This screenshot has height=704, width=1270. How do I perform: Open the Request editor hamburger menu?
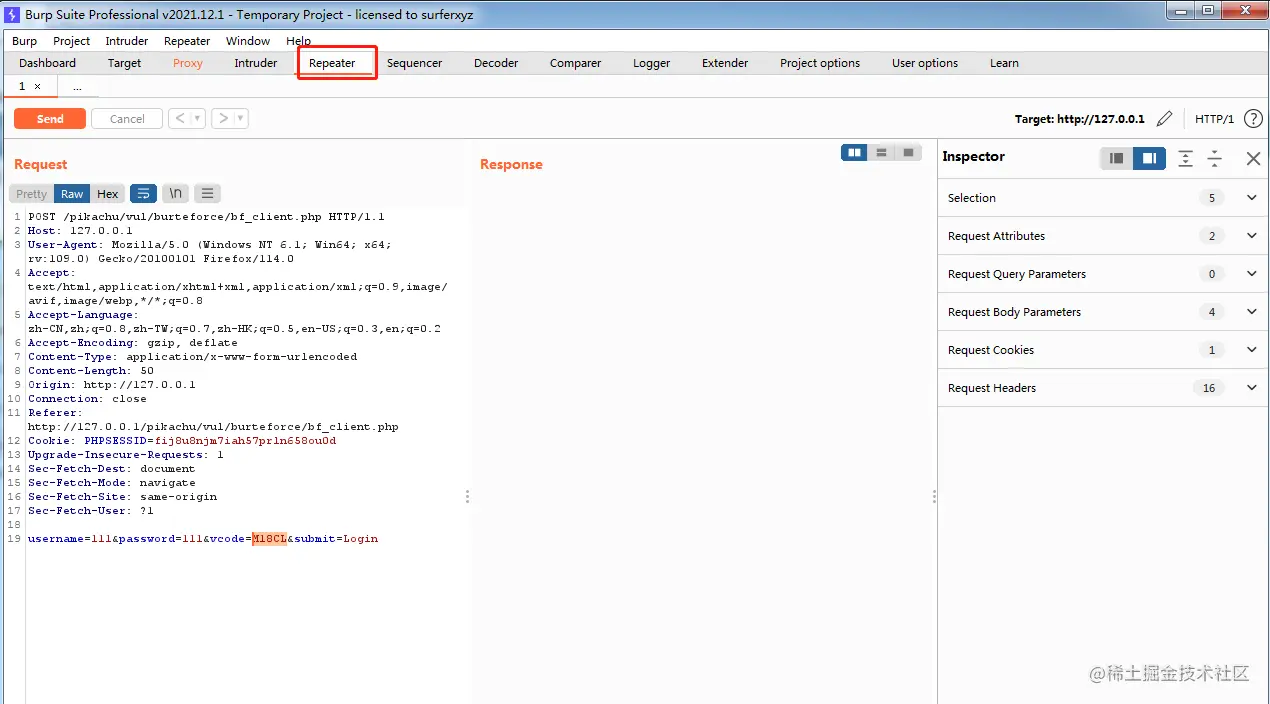pos(207,194)
